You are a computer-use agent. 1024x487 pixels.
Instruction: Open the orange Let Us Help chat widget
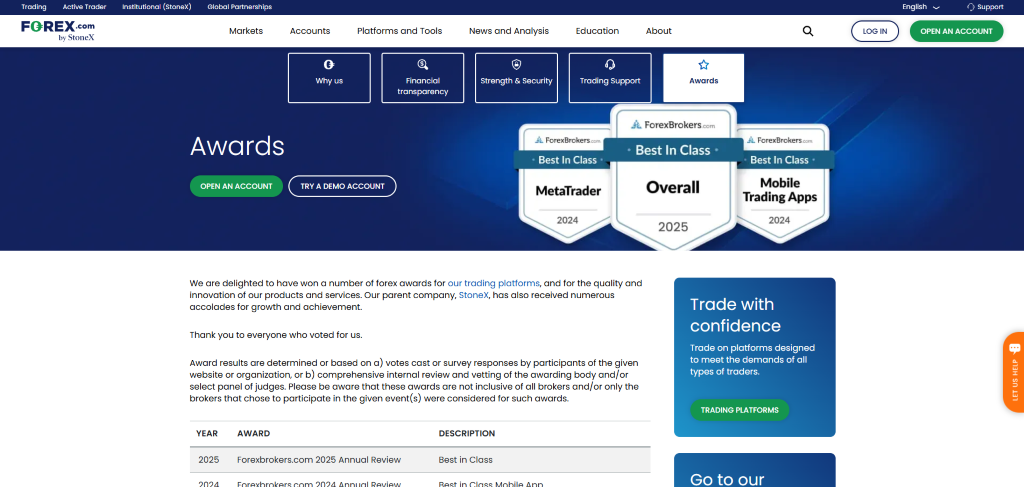[x=1014, y=372]
